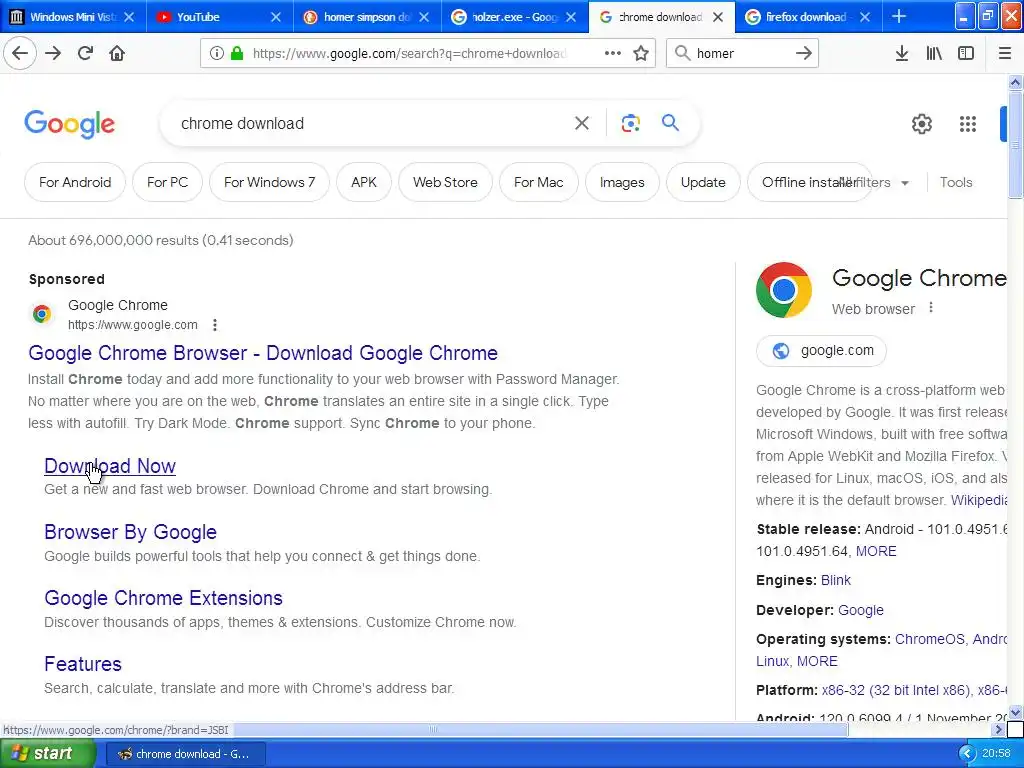
Task: Select the For Android filter chip
Action: click(75, 182)
